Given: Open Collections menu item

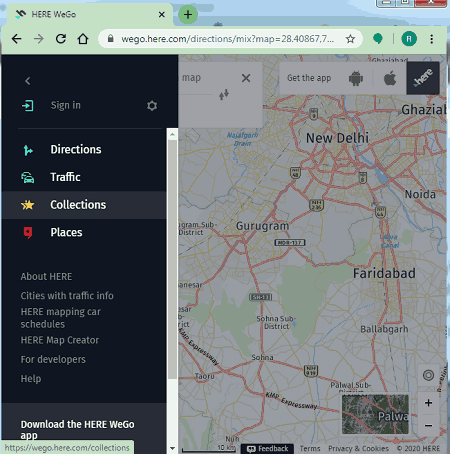Looking at the screenshot, I should [84, 205].
